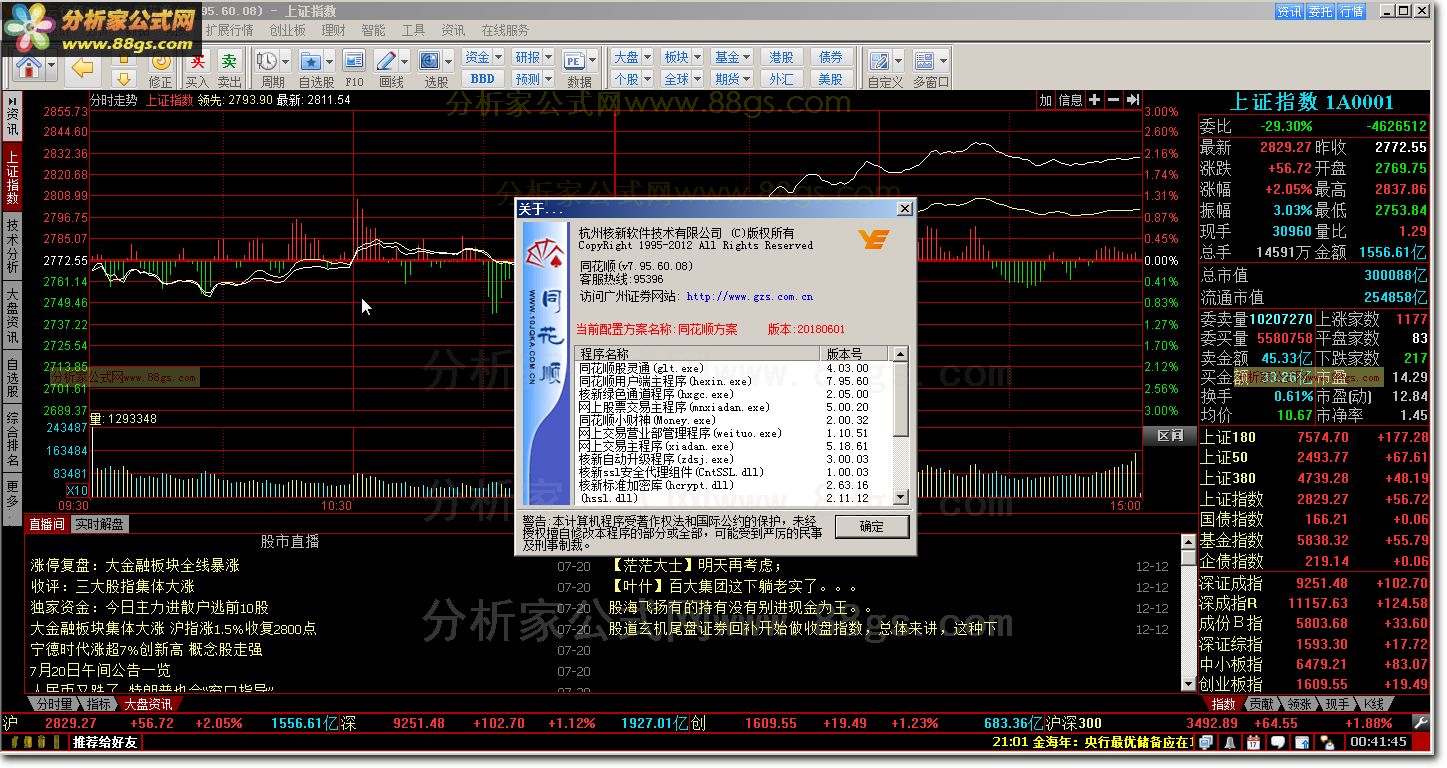Expand the 基金 fund dropdown
Screen dimensions: 1447x768
748,58
